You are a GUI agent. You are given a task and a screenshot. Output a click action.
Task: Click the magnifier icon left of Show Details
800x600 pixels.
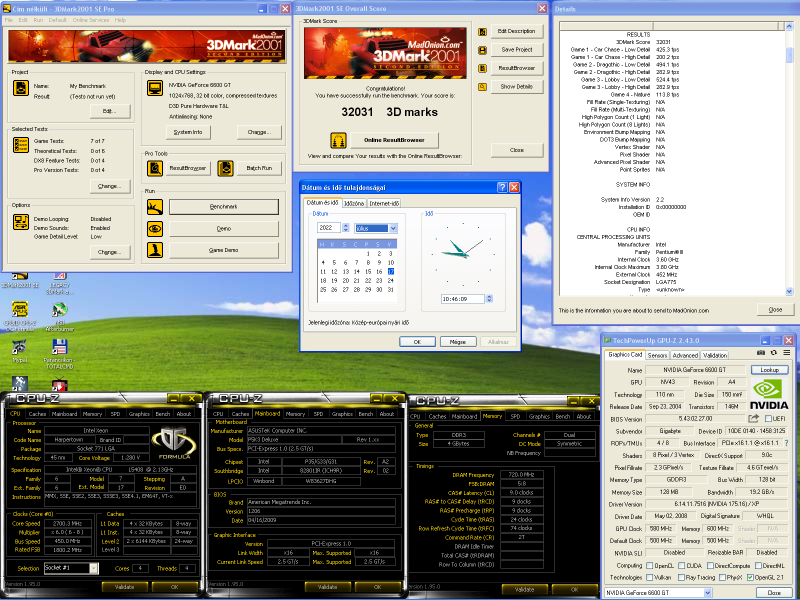[x=482, y=87]
